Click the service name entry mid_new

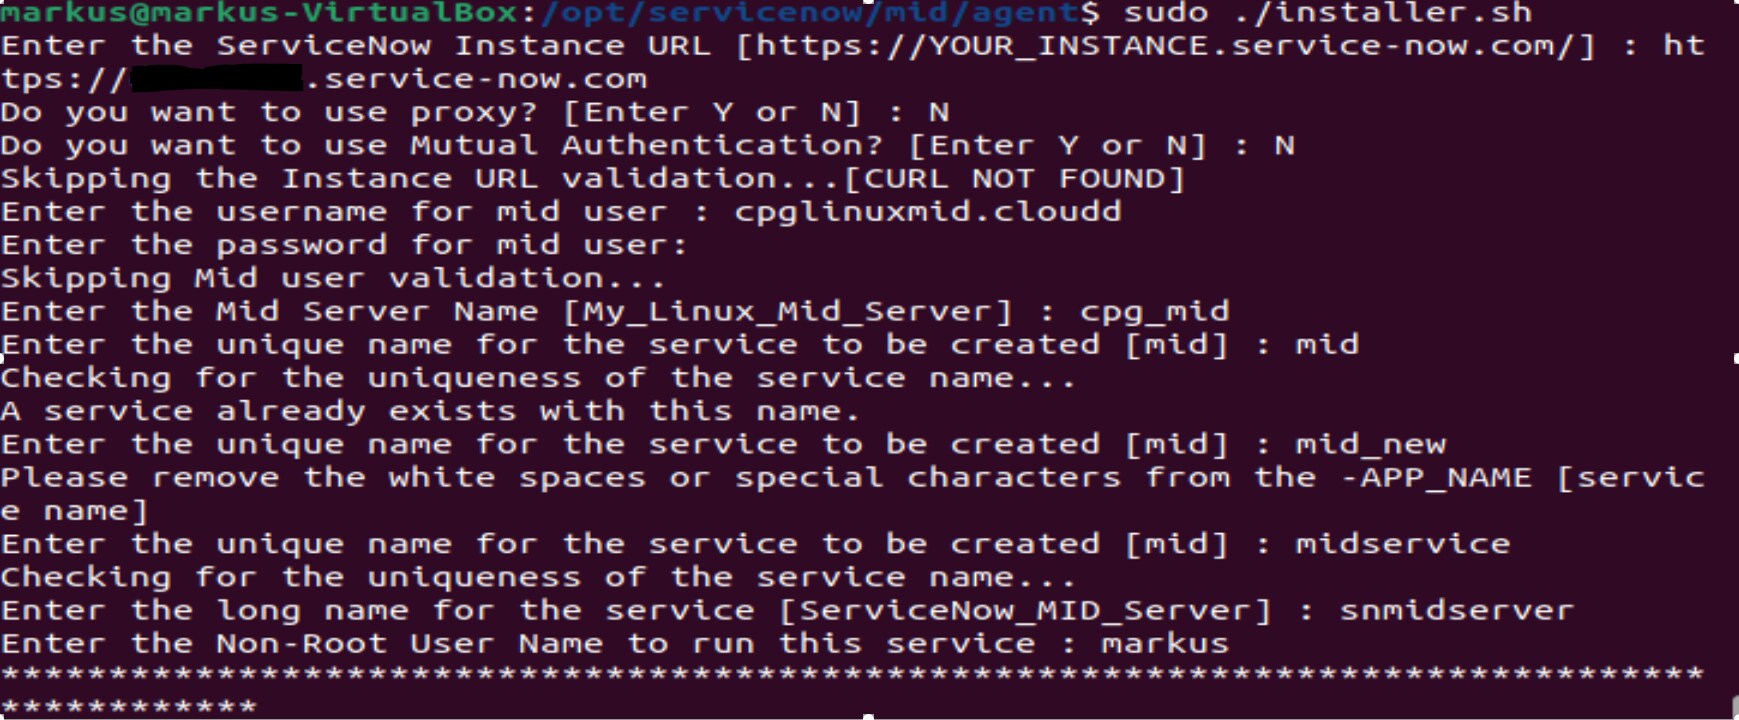pyautogui.click(x=1370, y=445)
